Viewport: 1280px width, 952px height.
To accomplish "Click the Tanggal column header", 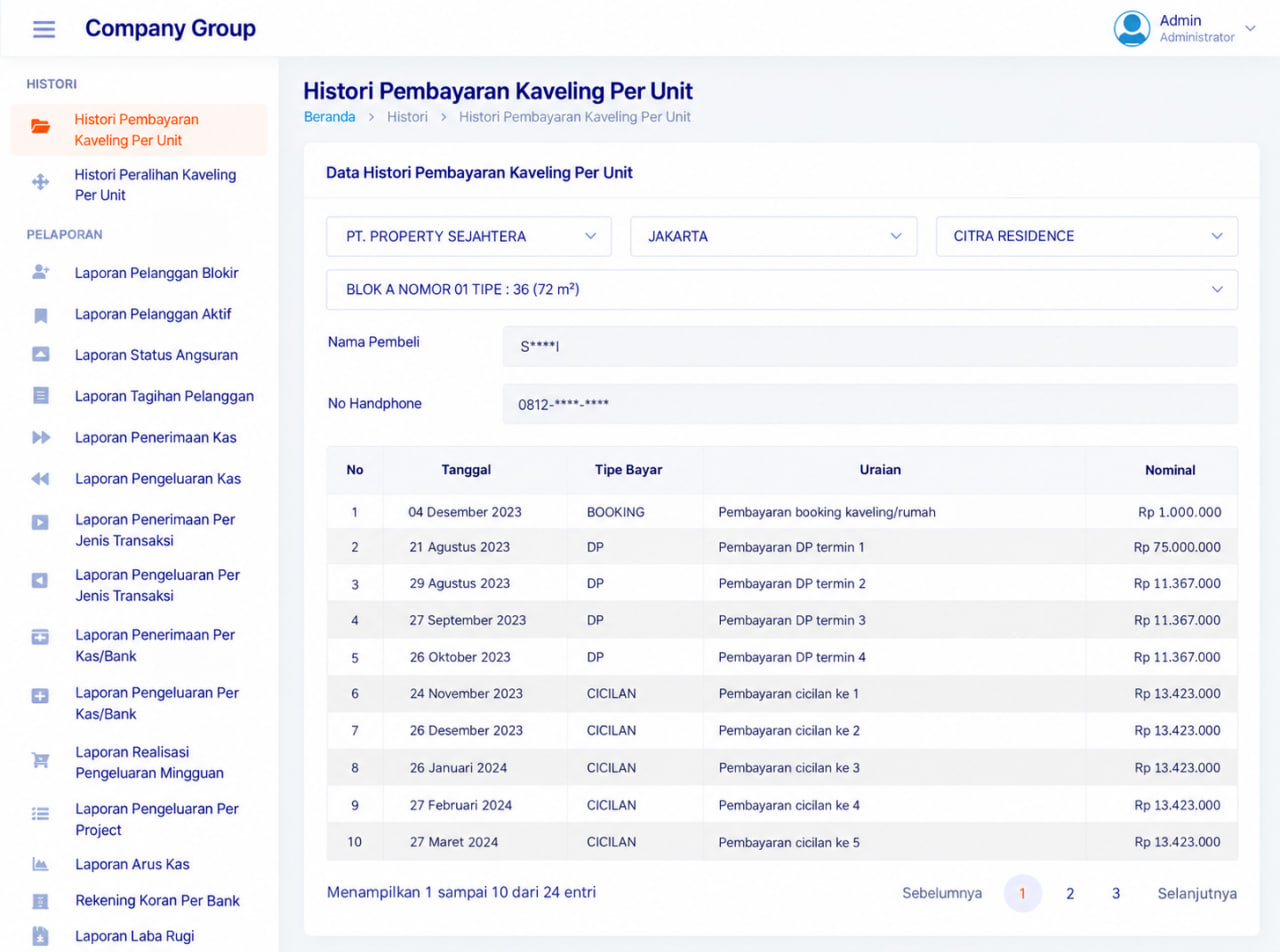I will 466,470.
